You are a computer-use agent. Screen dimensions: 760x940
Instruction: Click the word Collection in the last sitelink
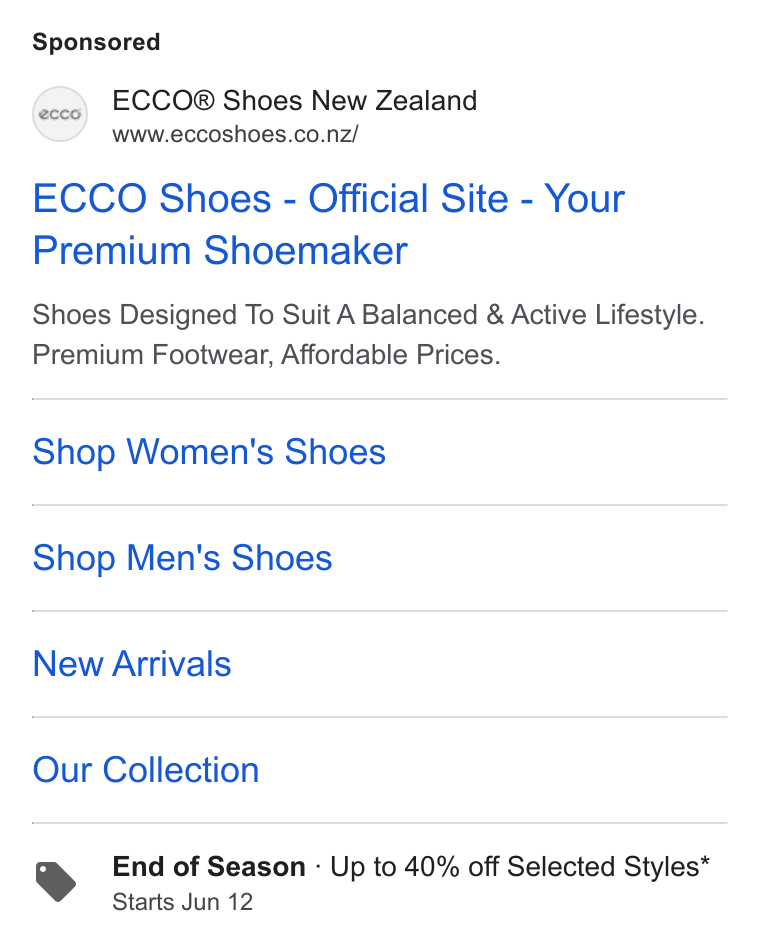point(181,770)
